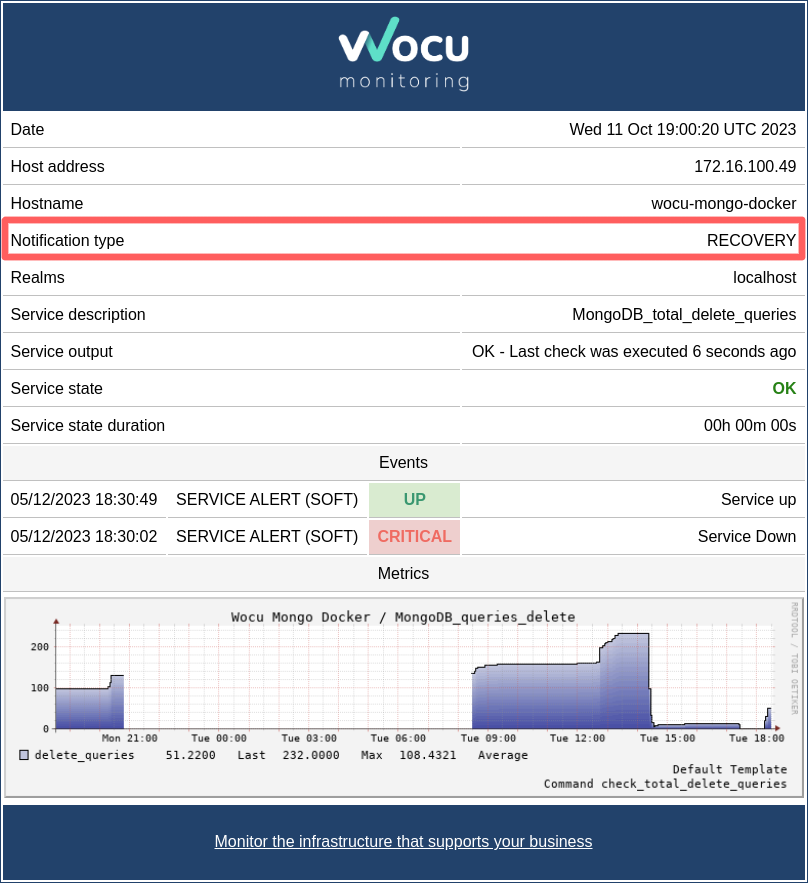The width and height of the screenshot is (808, 883).
Task: Click the 'Service description' field label
Action: click(x=78, y=314)
